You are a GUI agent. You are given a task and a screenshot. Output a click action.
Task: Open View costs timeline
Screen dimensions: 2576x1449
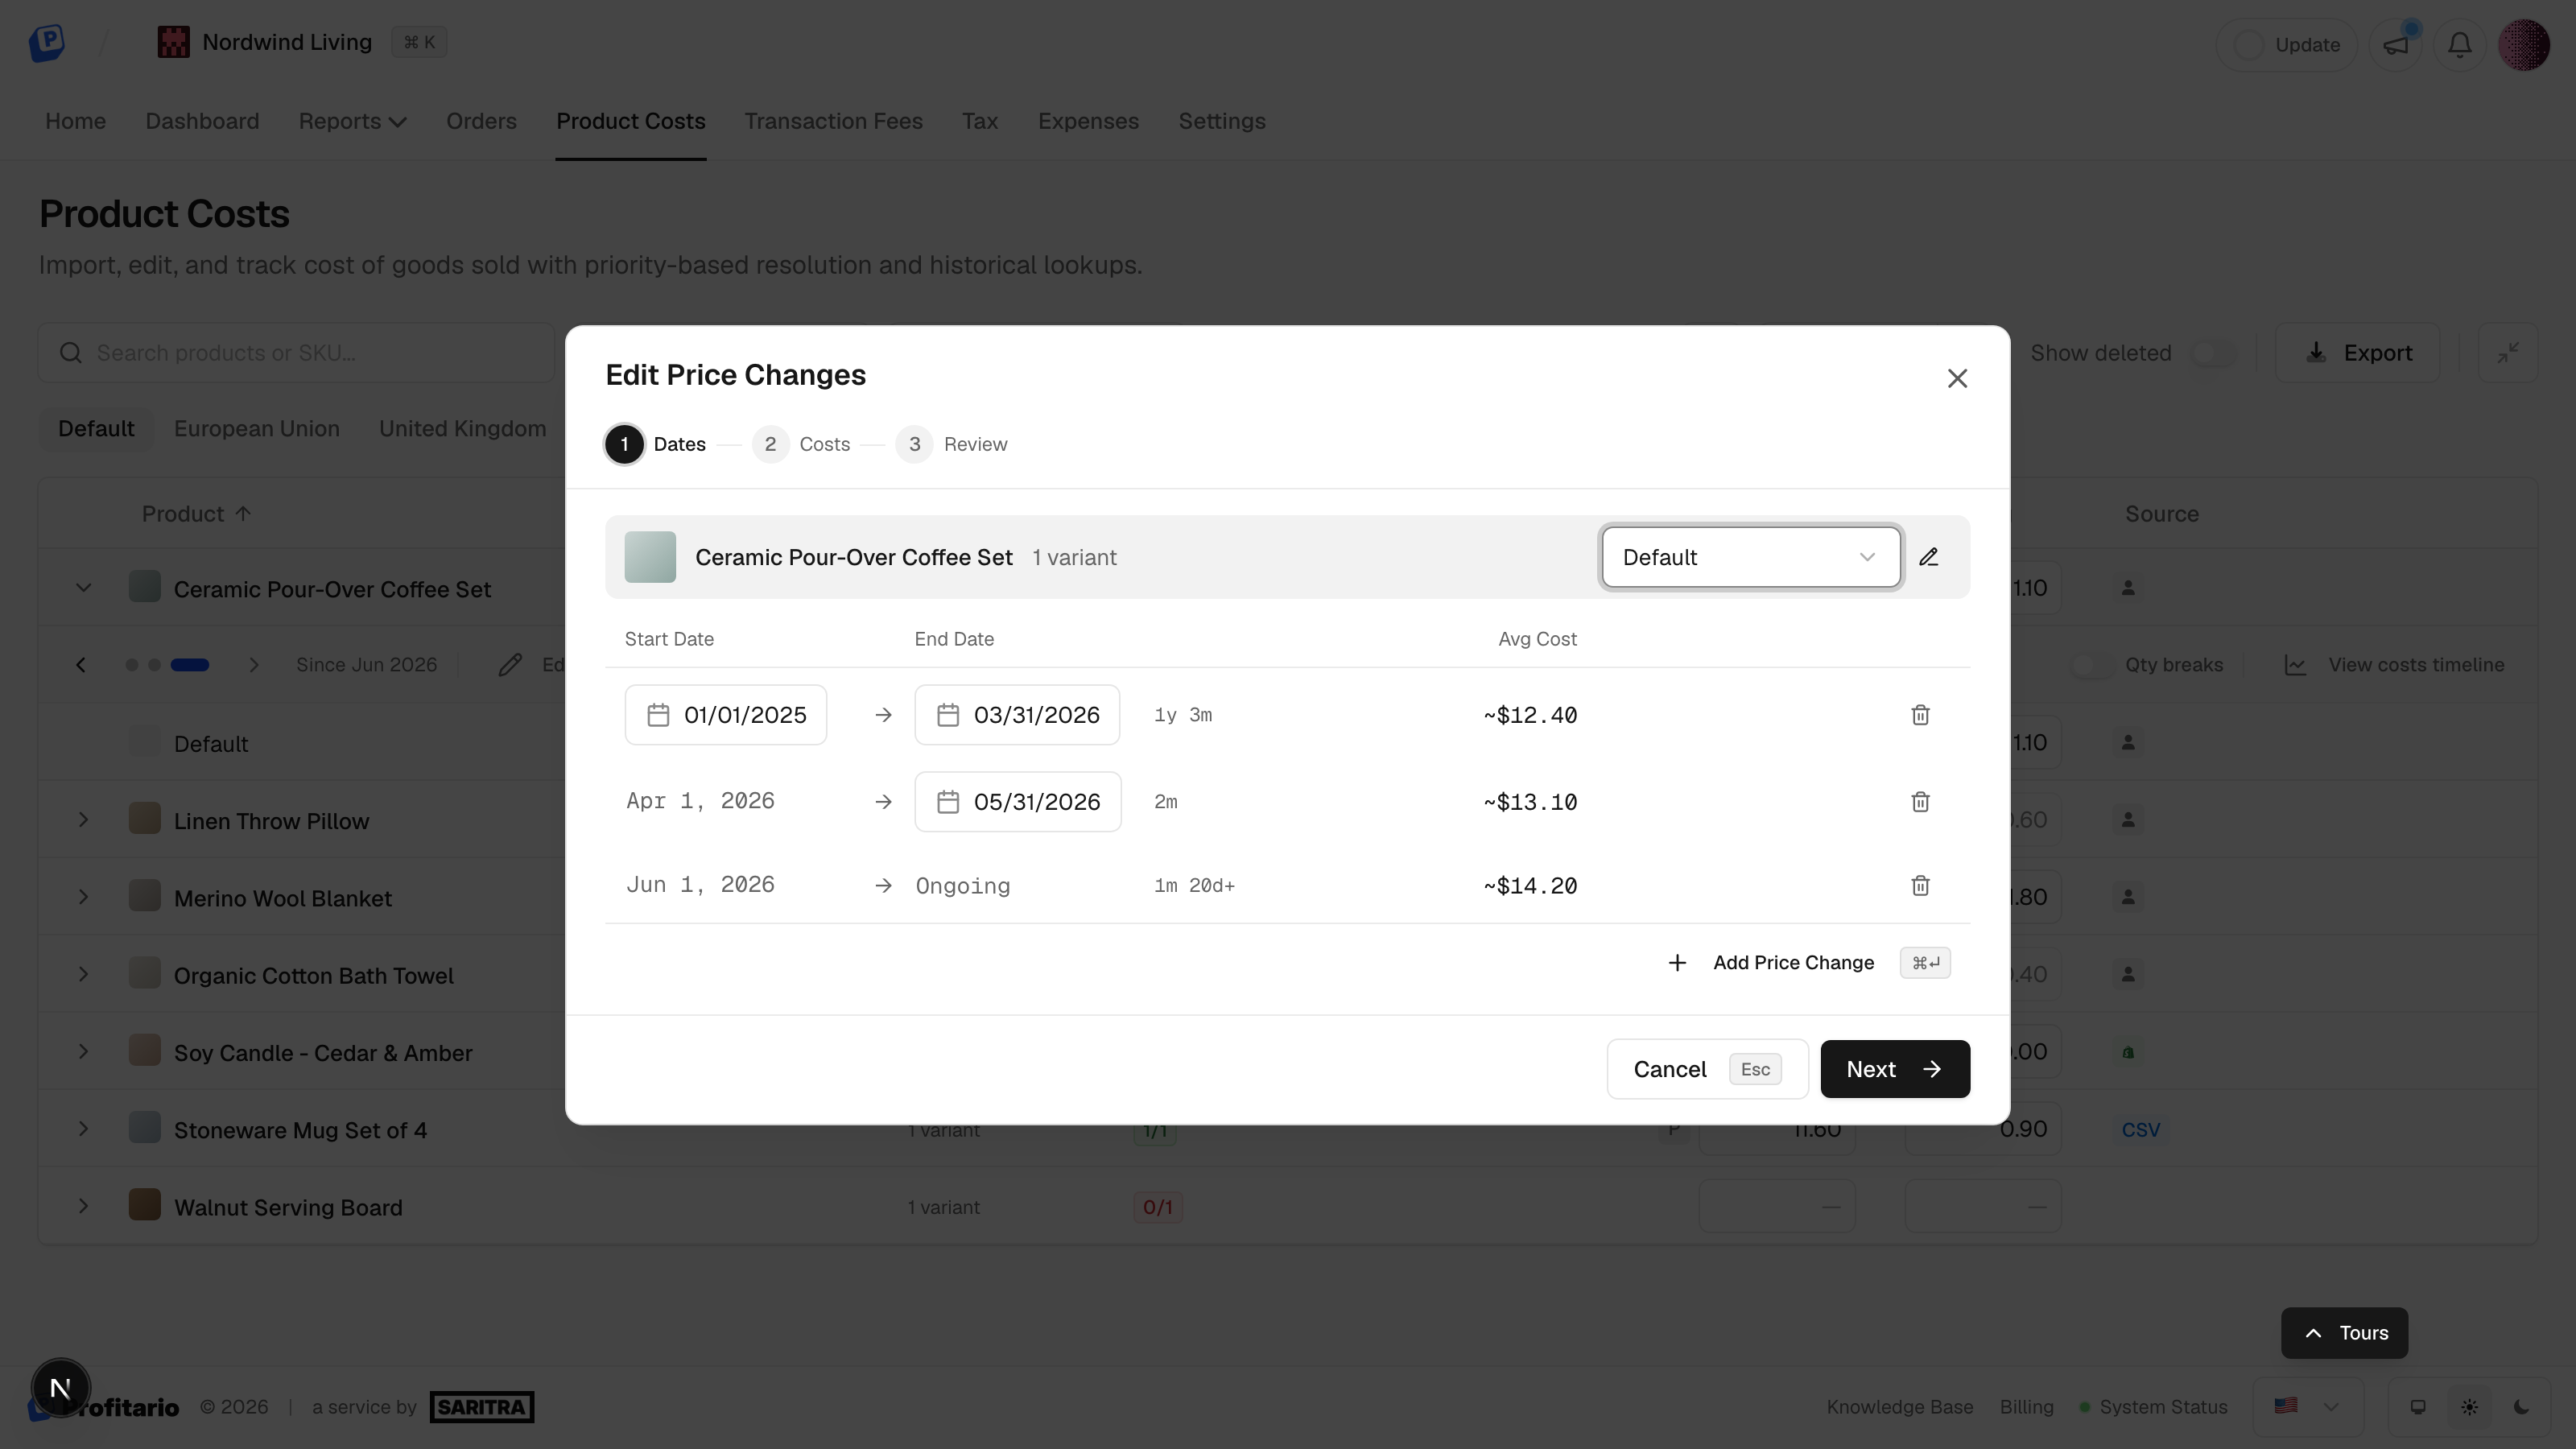pyautogui.click(x=2395, y=665)
